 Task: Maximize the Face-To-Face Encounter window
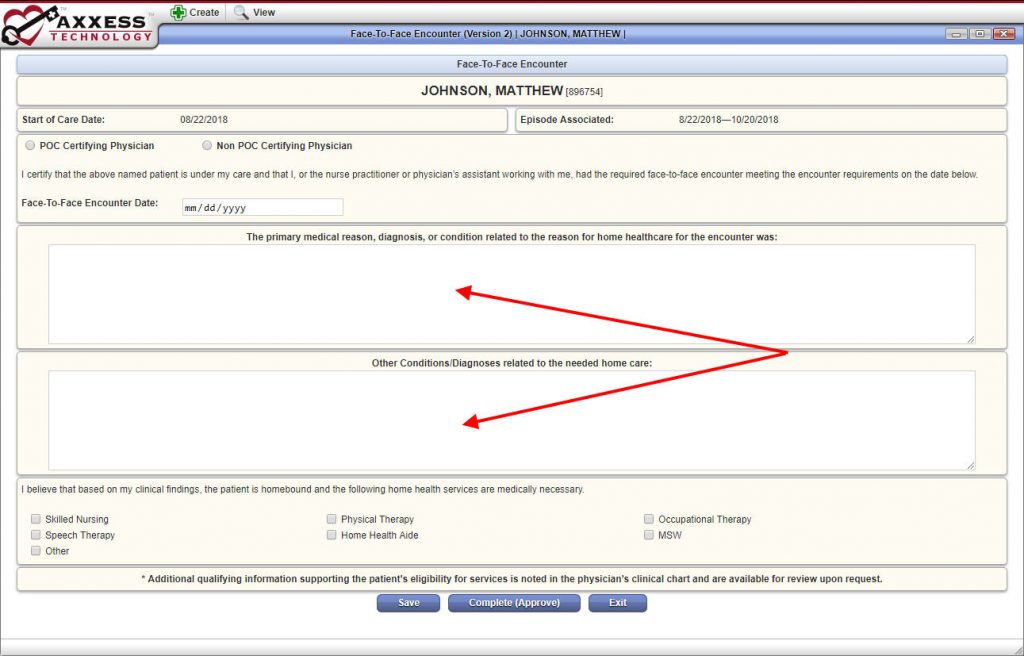coord(980,34)
